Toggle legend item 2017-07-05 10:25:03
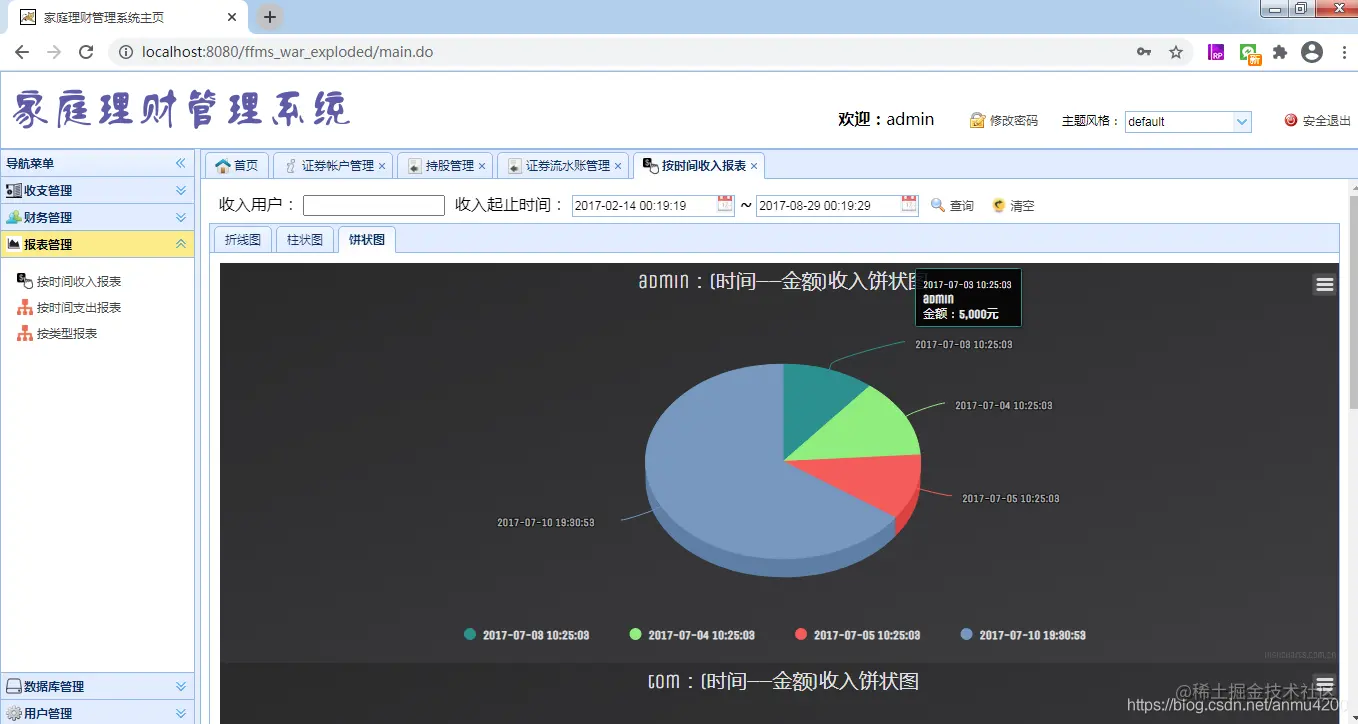 point(858,635)
